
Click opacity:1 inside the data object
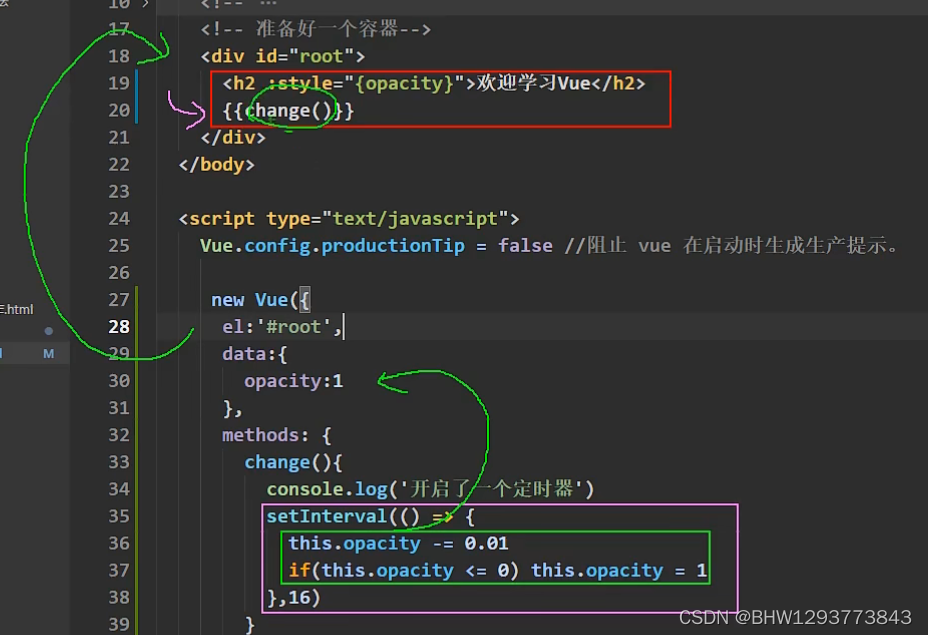[294, 381]
